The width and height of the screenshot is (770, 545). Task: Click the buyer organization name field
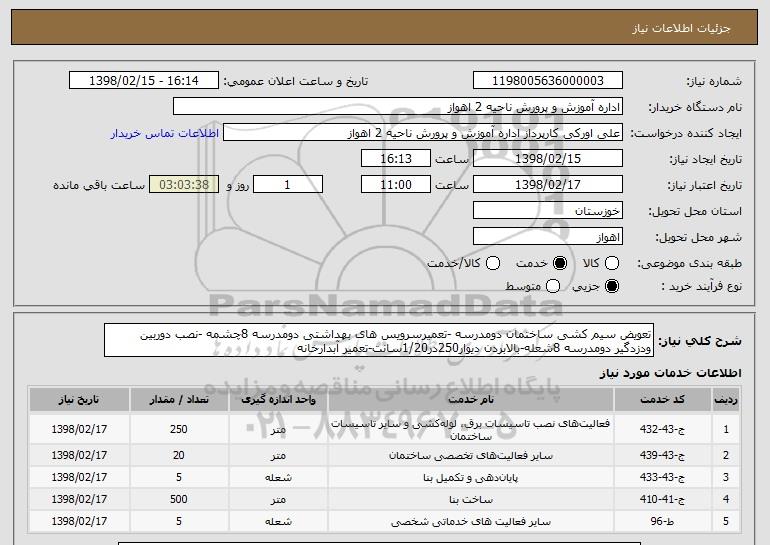398,107
